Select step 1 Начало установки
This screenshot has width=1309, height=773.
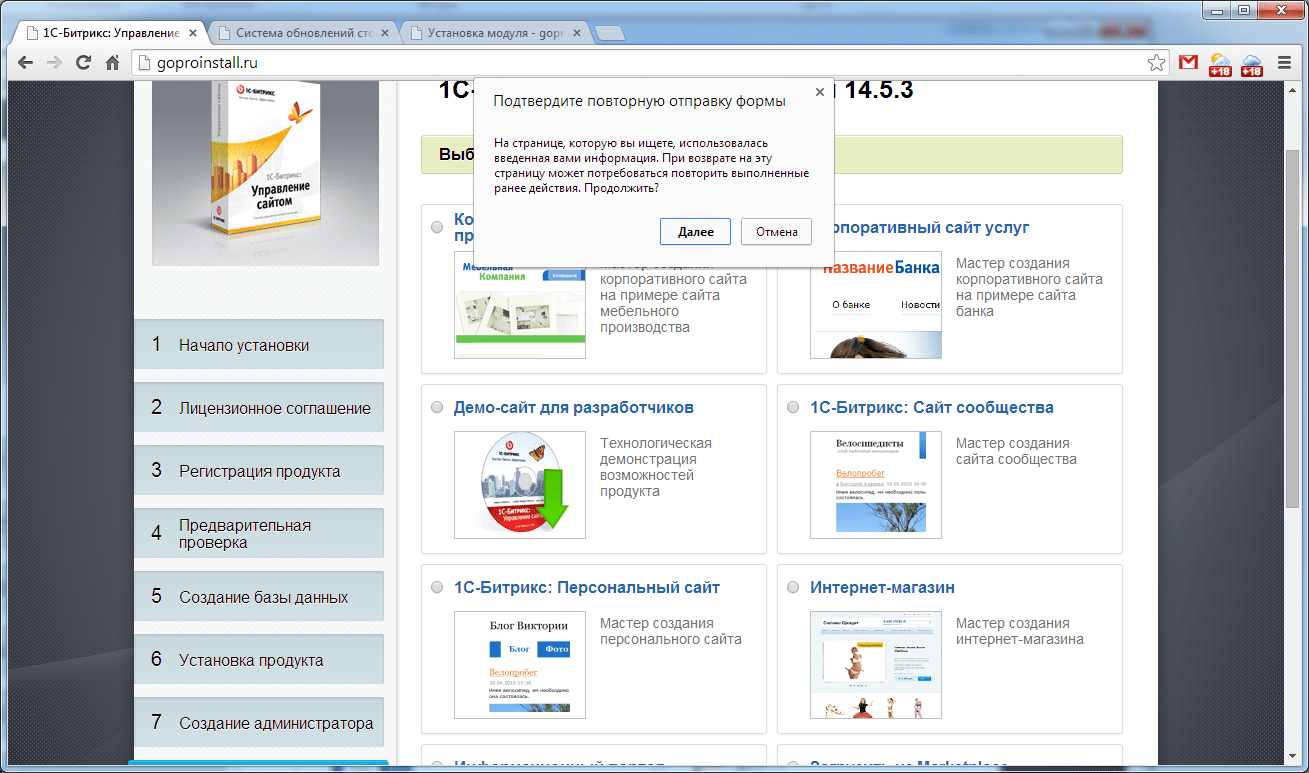259,345
